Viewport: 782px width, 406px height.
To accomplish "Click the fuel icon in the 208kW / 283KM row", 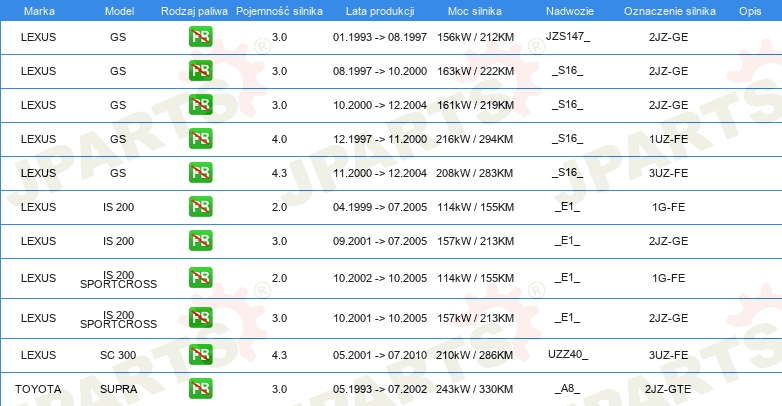I will click(200, 173).
